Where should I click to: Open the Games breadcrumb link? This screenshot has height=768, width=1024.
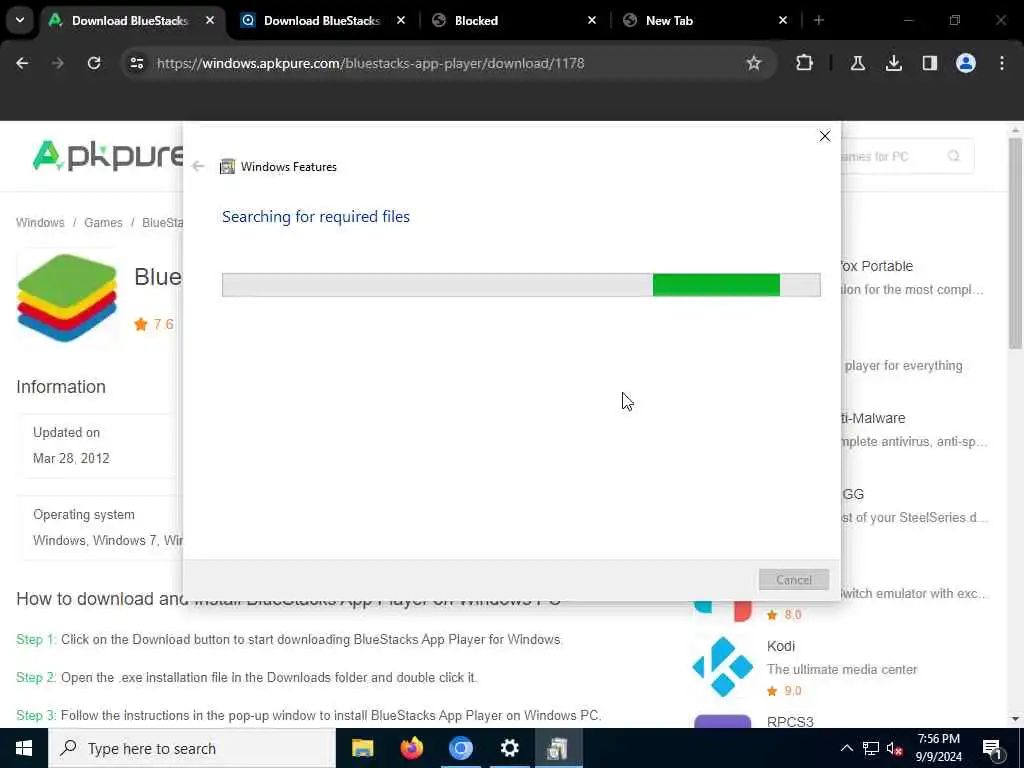pos(103,223)
